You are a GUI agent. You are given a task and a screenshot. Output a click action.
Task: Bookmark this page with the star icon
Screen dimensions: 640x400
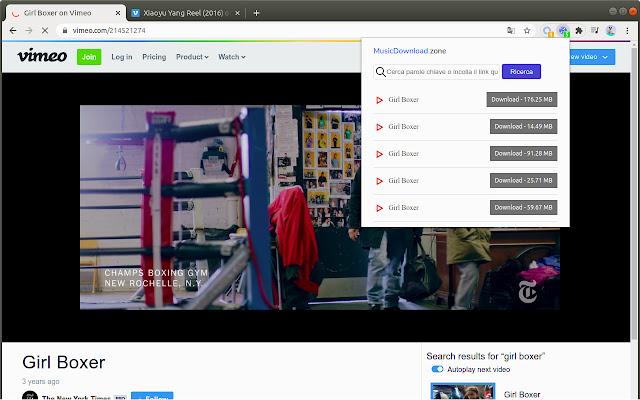[x=527, y=31]
